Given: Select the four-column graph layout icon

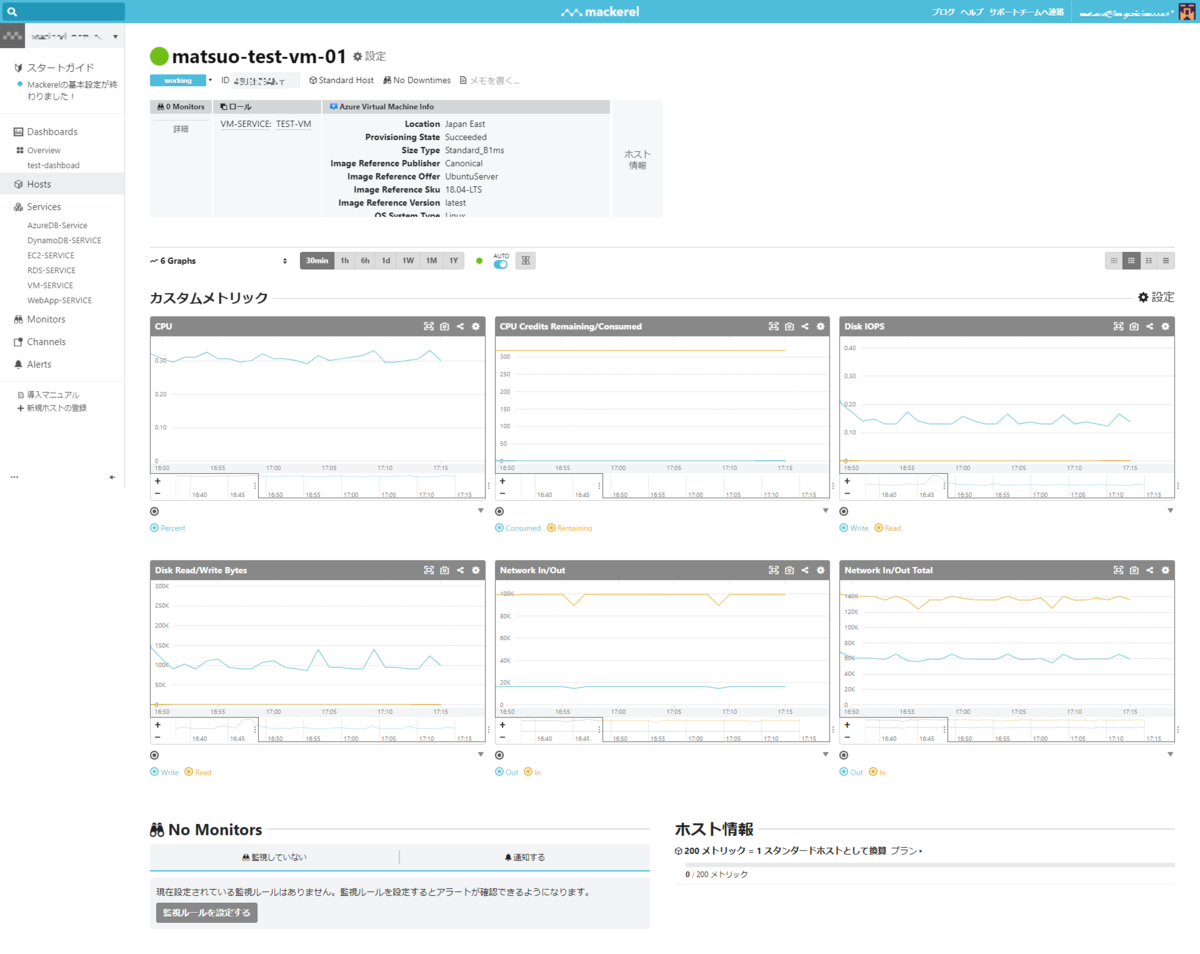Looking at the screenshot, I should click(1114, 261).
